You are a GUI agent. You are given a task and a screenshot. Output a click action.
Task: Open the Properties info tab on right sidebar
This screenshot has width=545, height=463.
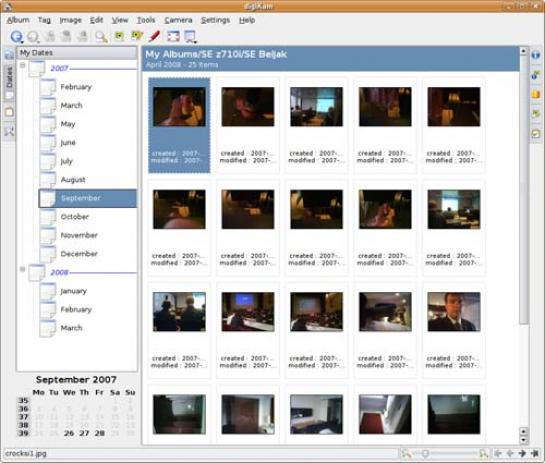point(536,55)
